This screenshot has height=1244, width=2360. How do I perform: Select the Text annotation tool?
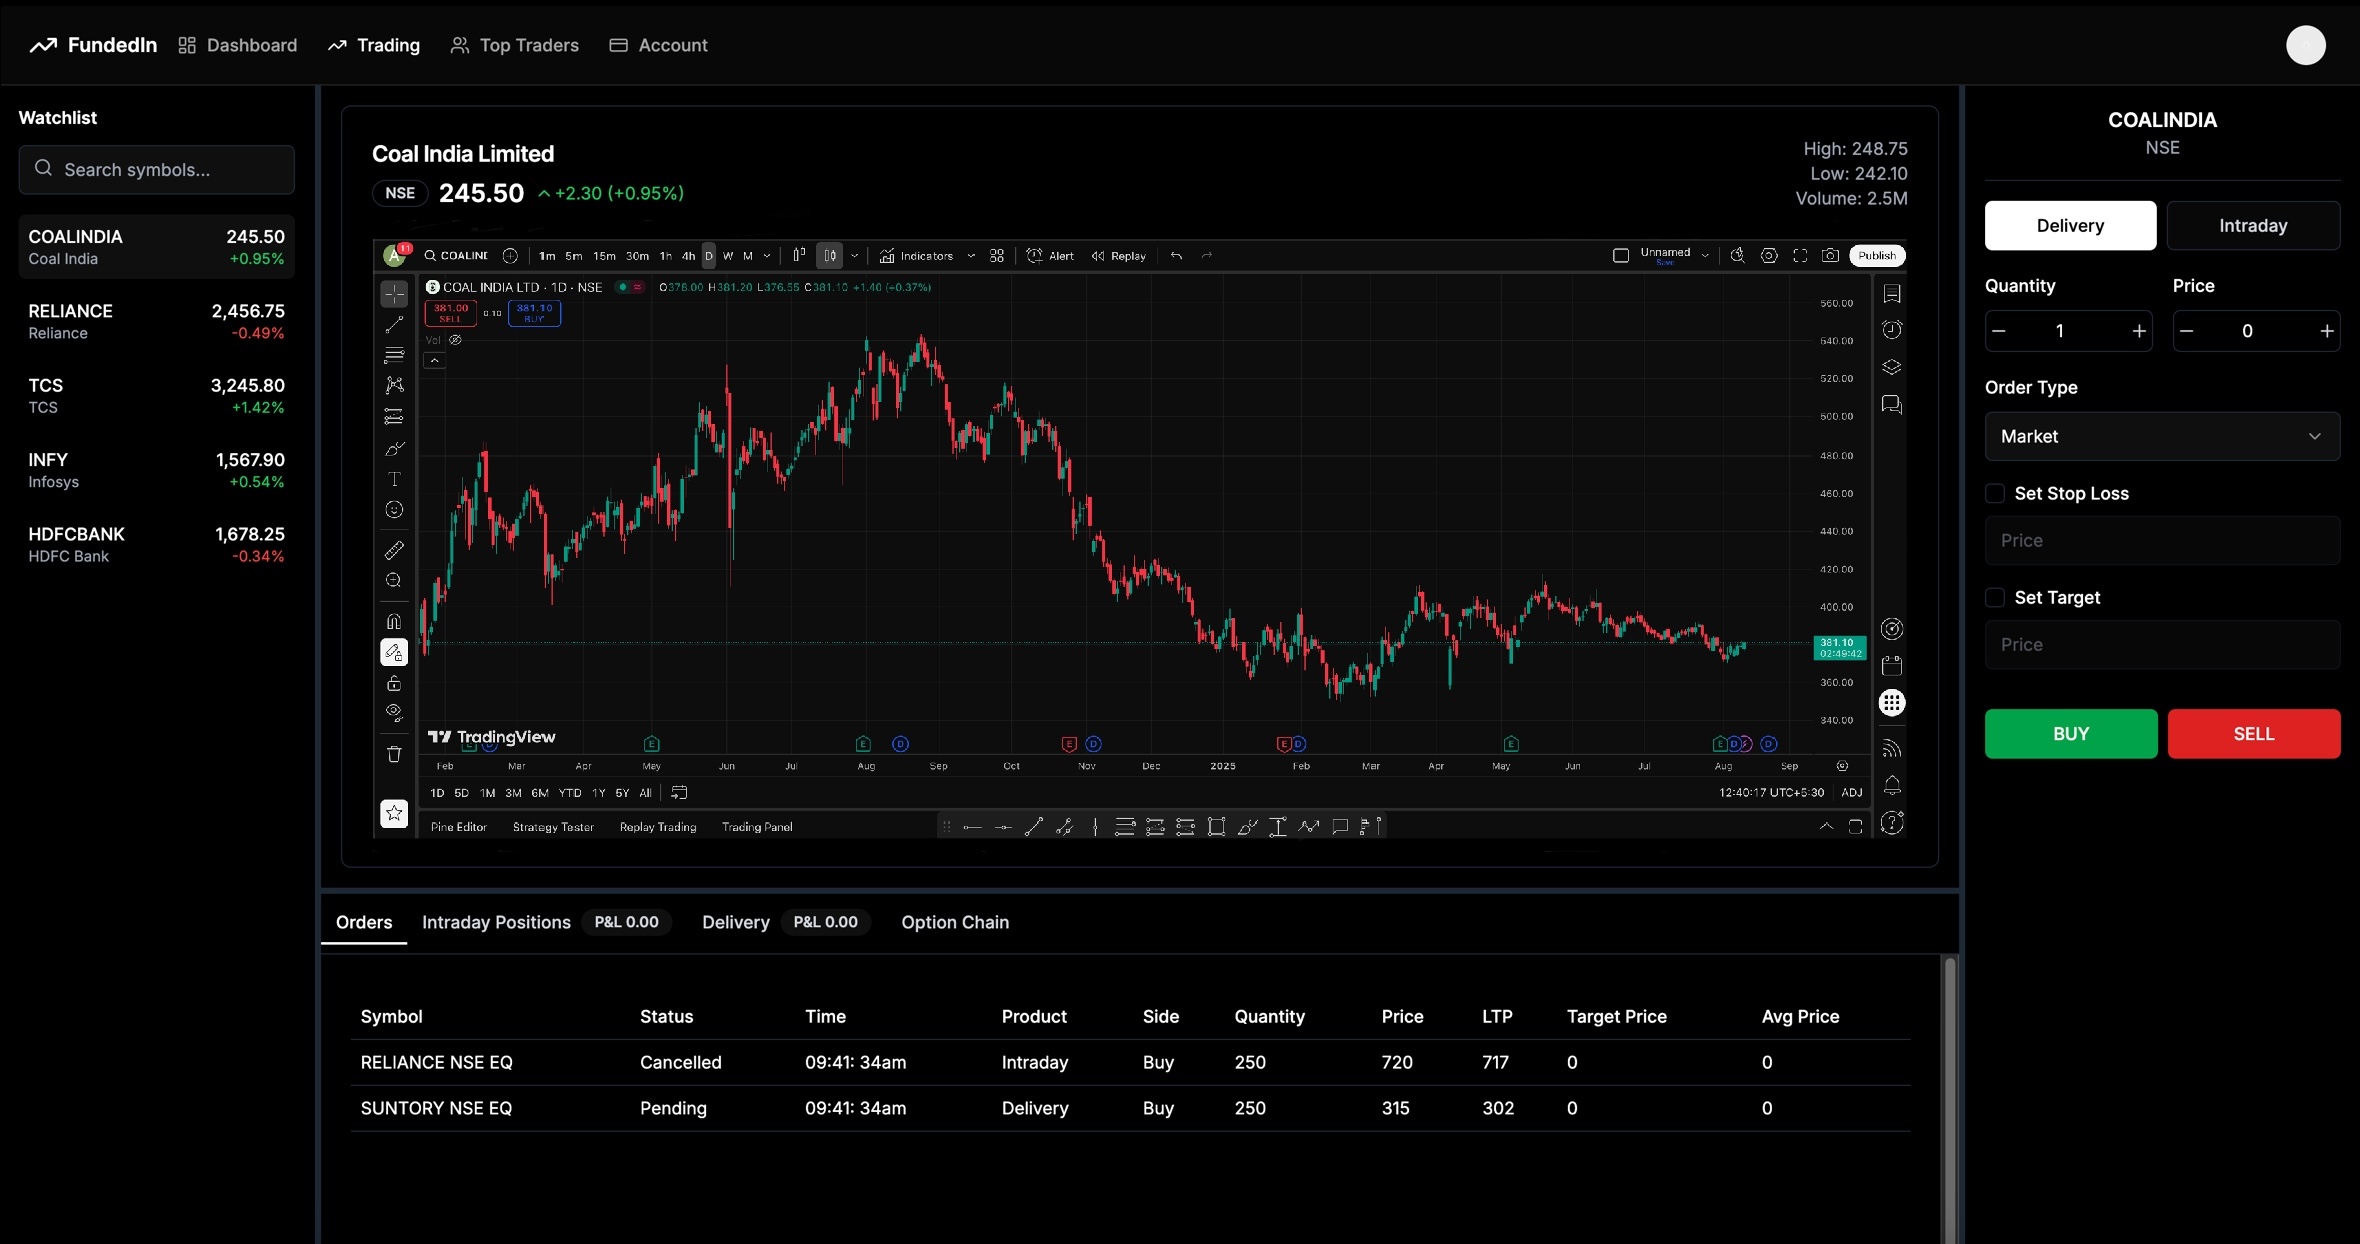[395, 479]
